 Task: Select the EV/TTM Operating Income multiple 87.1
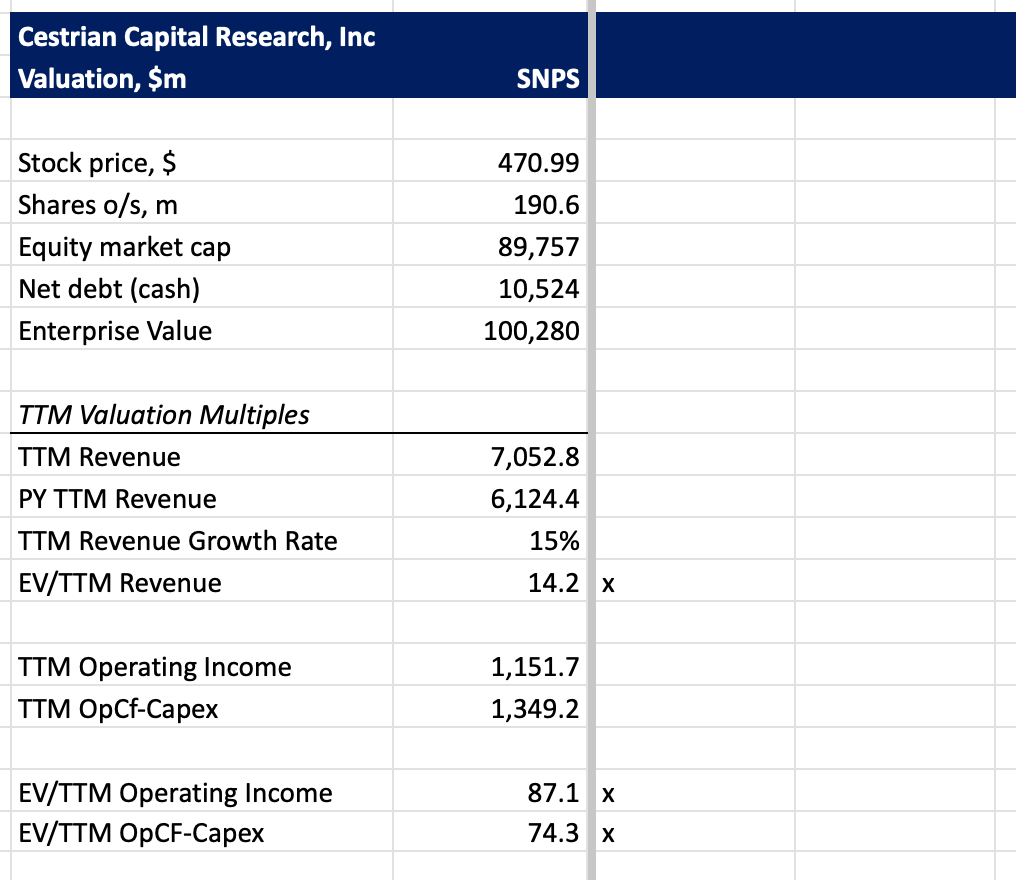553,793
